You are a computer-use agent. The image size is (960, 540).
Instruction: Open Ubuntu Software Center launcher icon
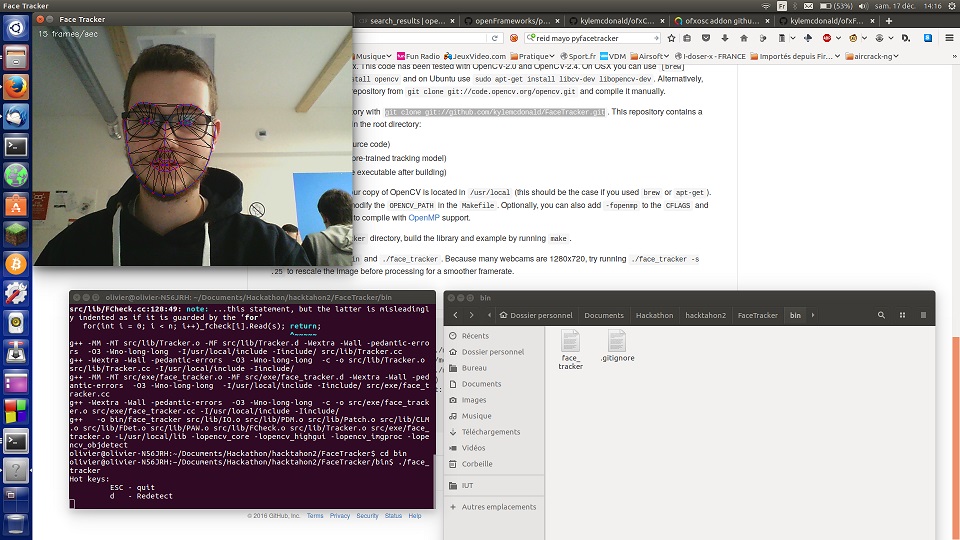[16, 206]
